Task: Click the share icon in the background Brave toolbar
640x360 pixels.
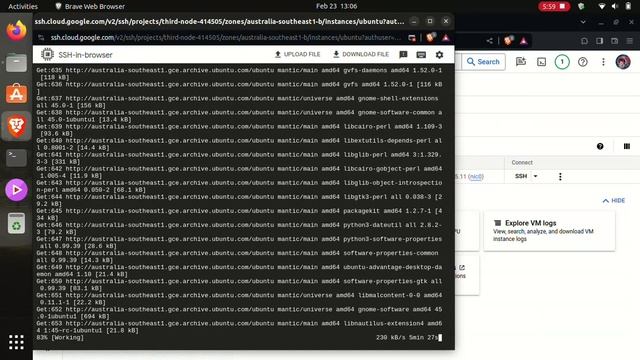Action: click(x=489, y=40)
